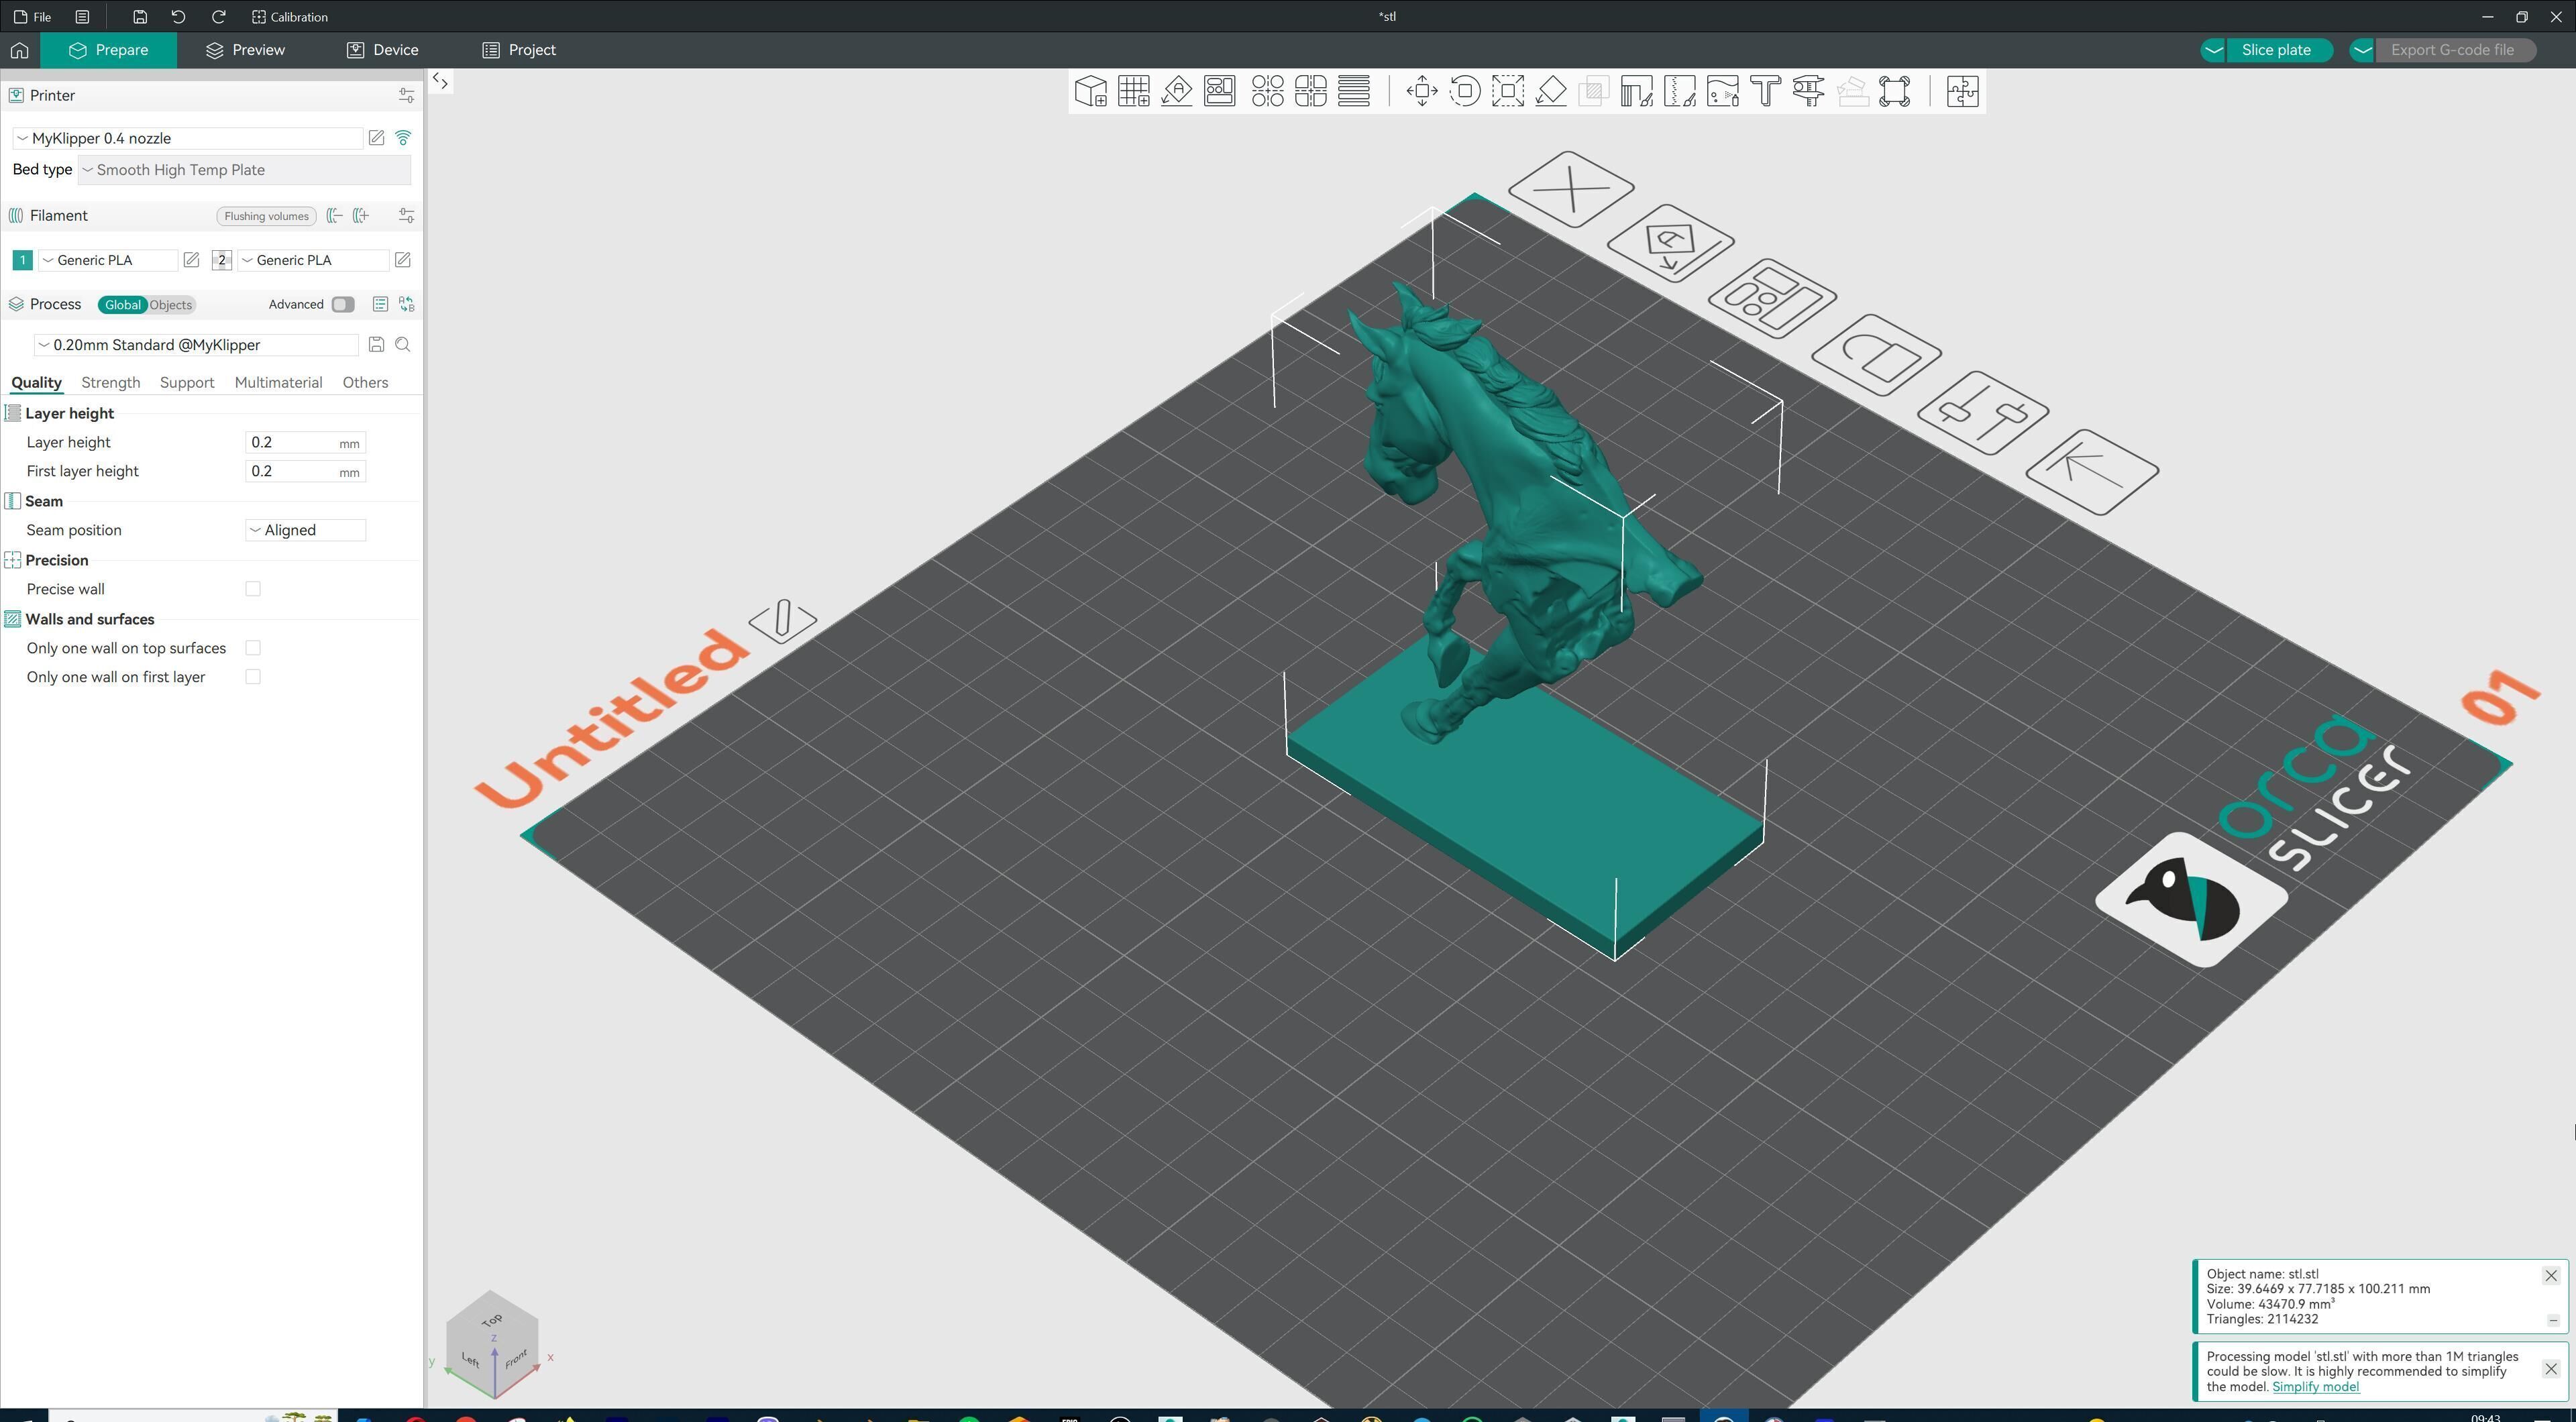2576x1422 pixels.
Task: Switch to Device tab
Action: (382, 50)
